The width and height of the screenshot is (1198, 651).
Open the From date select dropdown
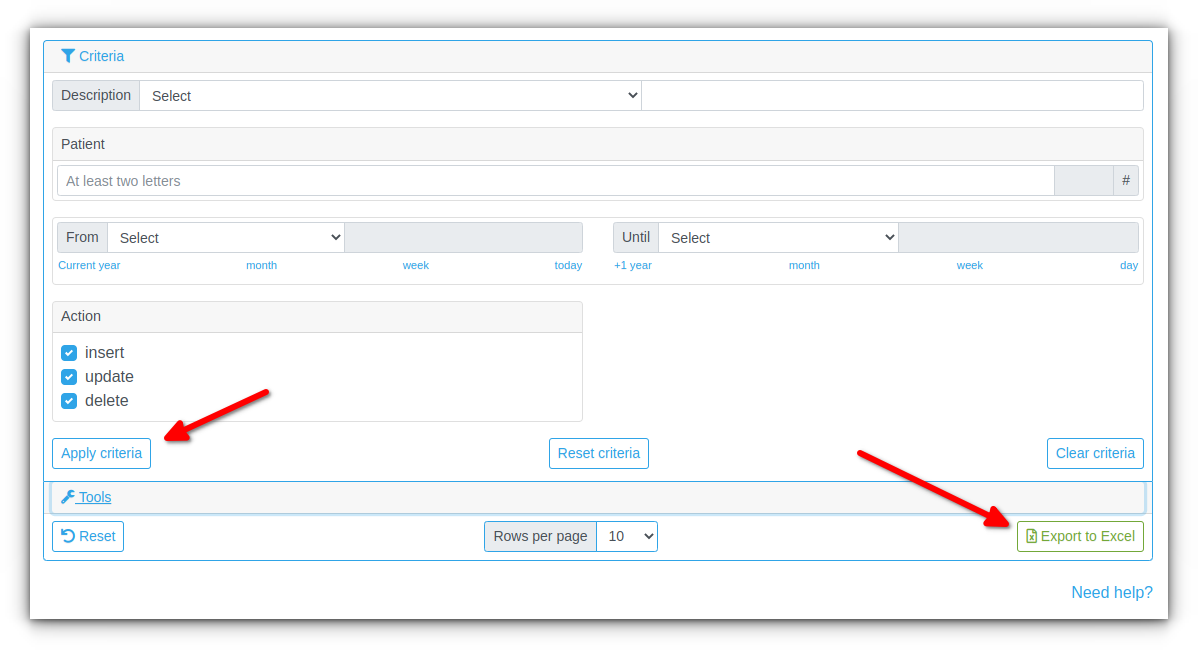coord(226,238)
